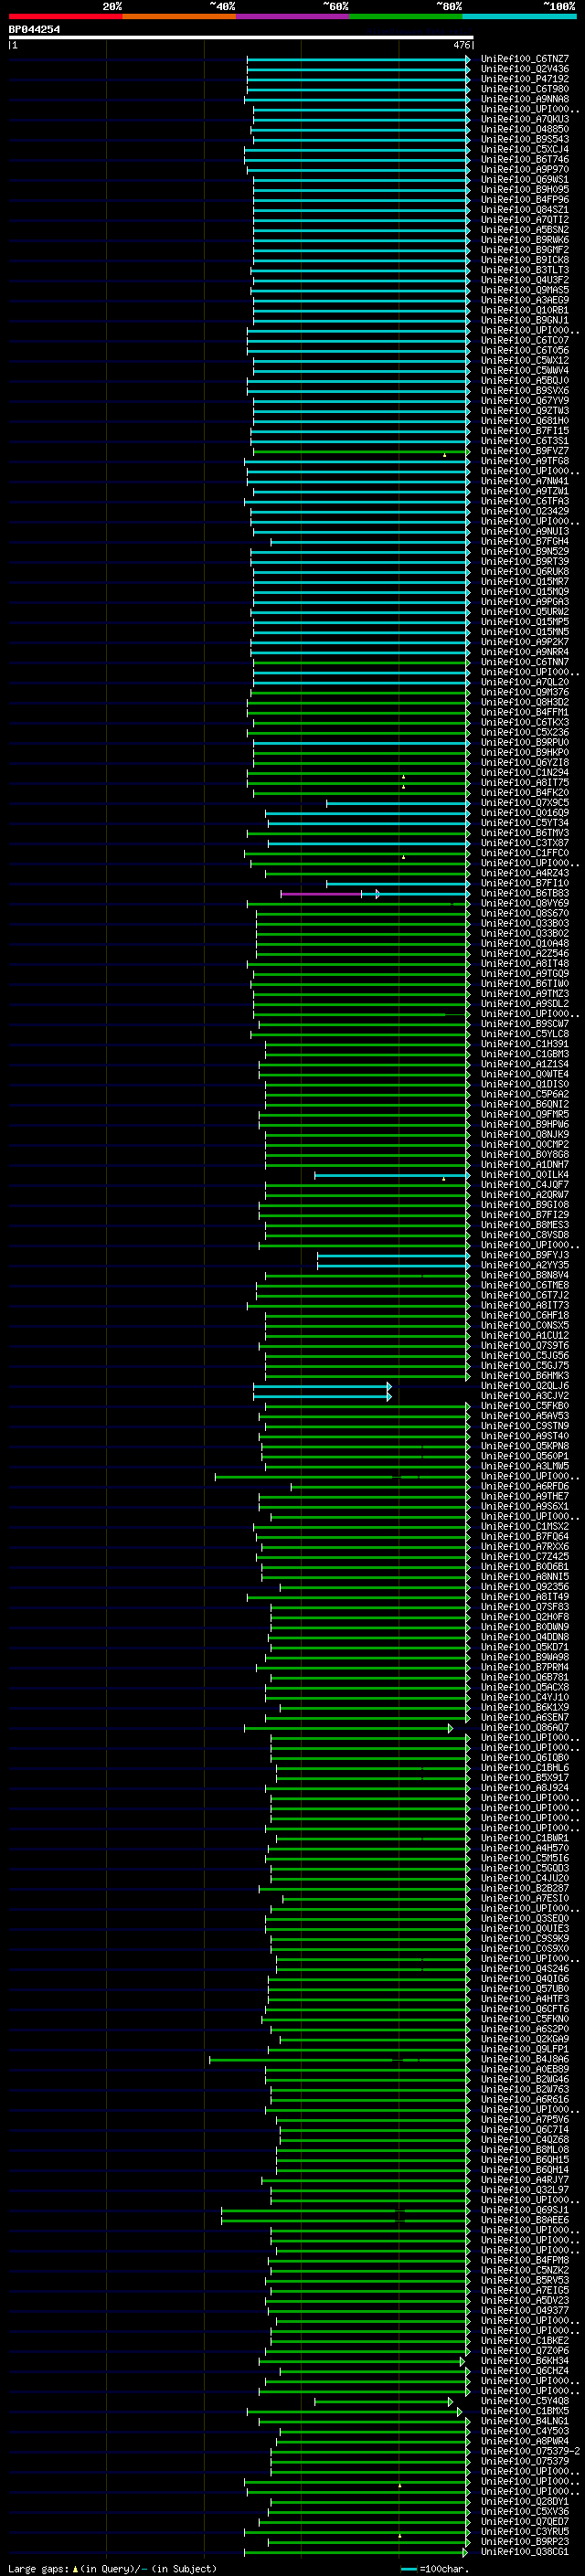Select the UniRef100_B9S543 label
Image resolution: width=585 pixels, height=2576 pixels.
(524, 139)
